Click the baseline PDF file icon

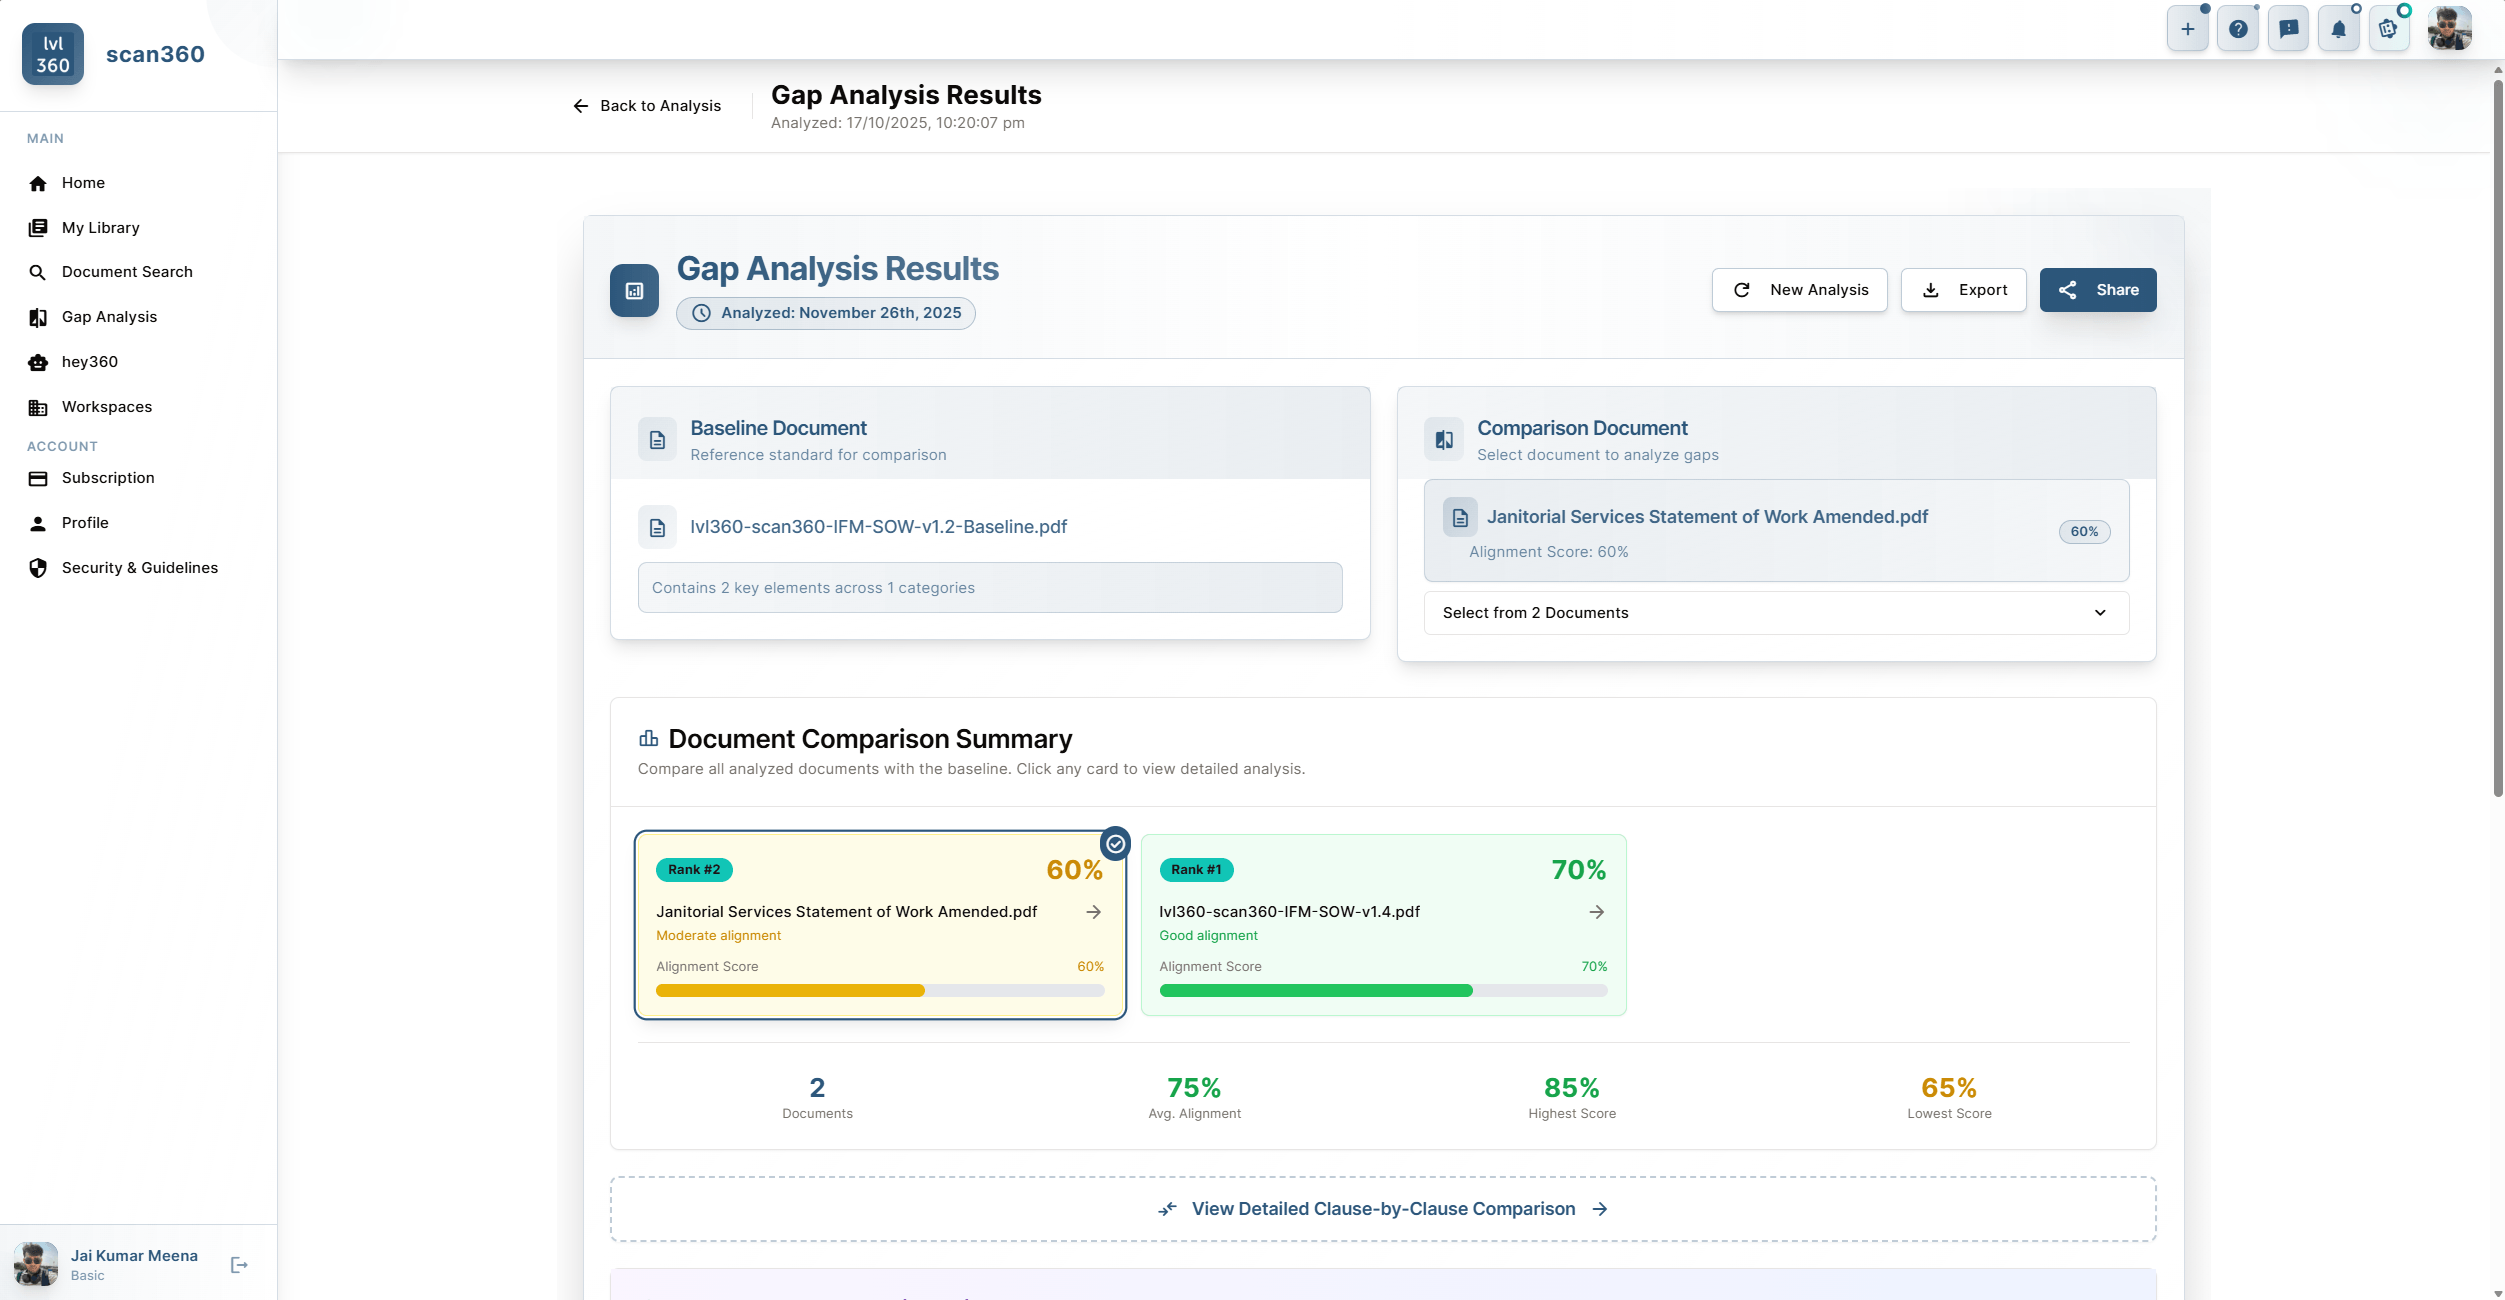coord(657,527)
